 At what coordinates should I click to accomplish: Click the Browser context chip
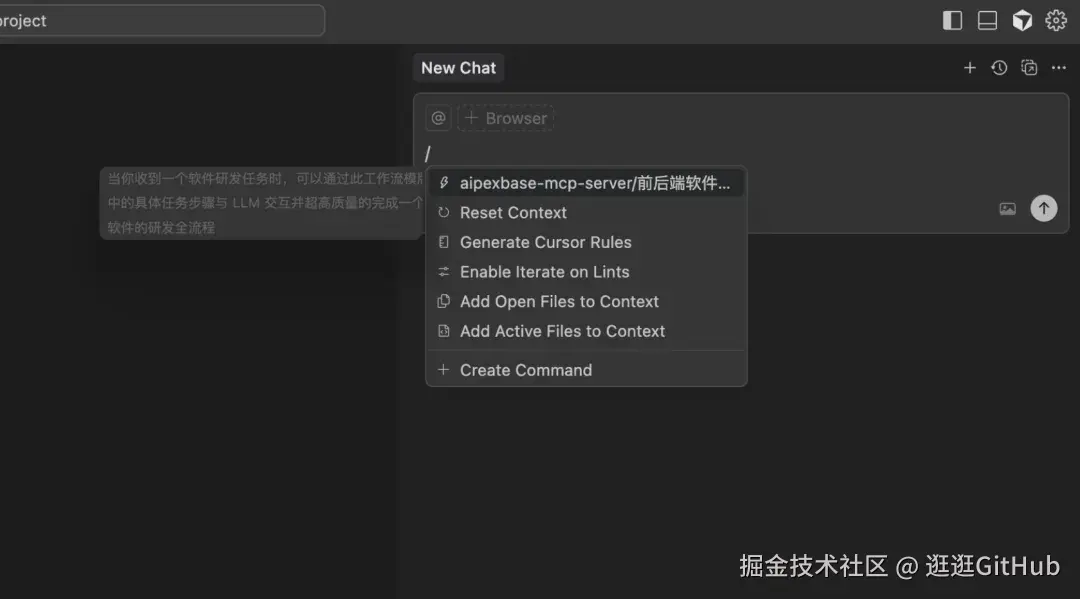(x=506, y=117)
